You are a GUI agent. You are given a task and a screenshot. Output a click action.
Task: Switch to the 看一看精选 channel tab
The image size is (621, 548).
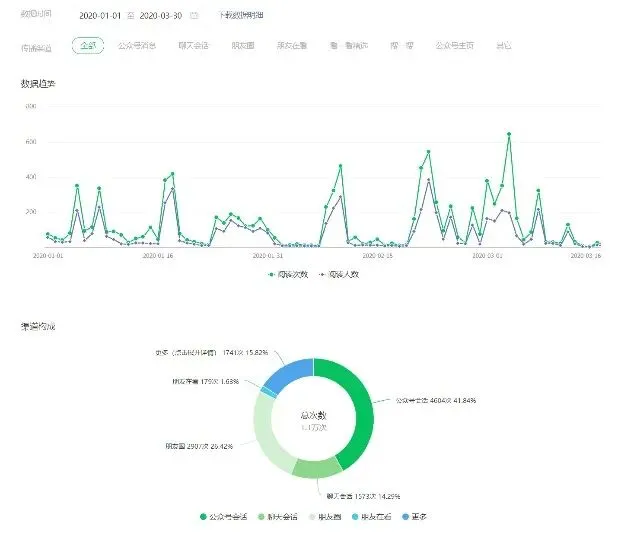pos(349,46)
